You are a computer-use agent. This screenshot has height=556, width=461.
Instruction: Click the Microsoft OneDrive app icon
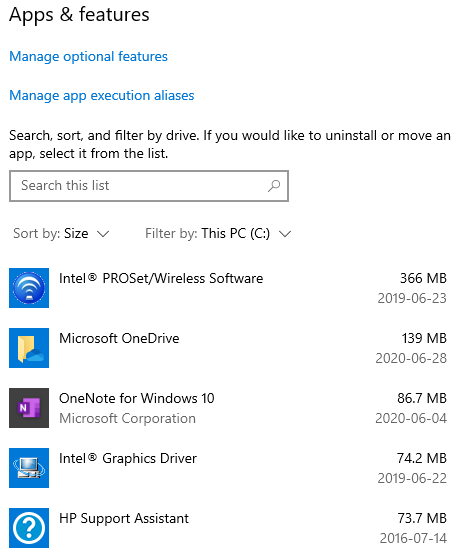click(29, 348)
